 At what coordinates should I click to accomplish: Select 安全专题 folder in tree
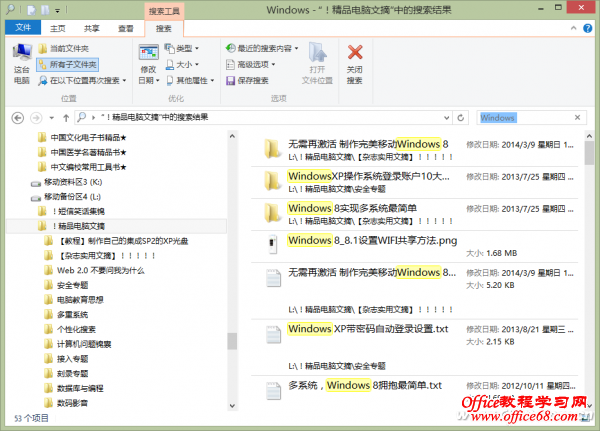click(67, 285)
